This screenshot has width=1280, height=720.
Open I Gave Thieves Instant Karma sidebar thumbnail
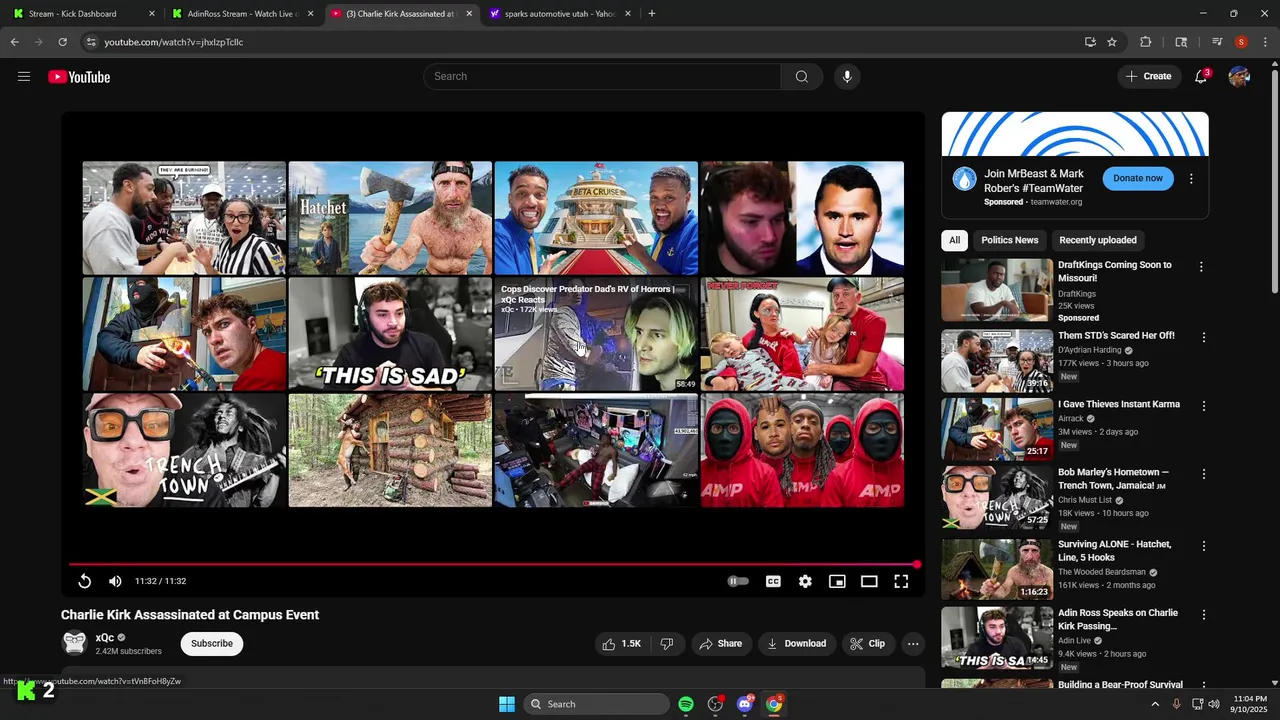click(x=997, y=429)
